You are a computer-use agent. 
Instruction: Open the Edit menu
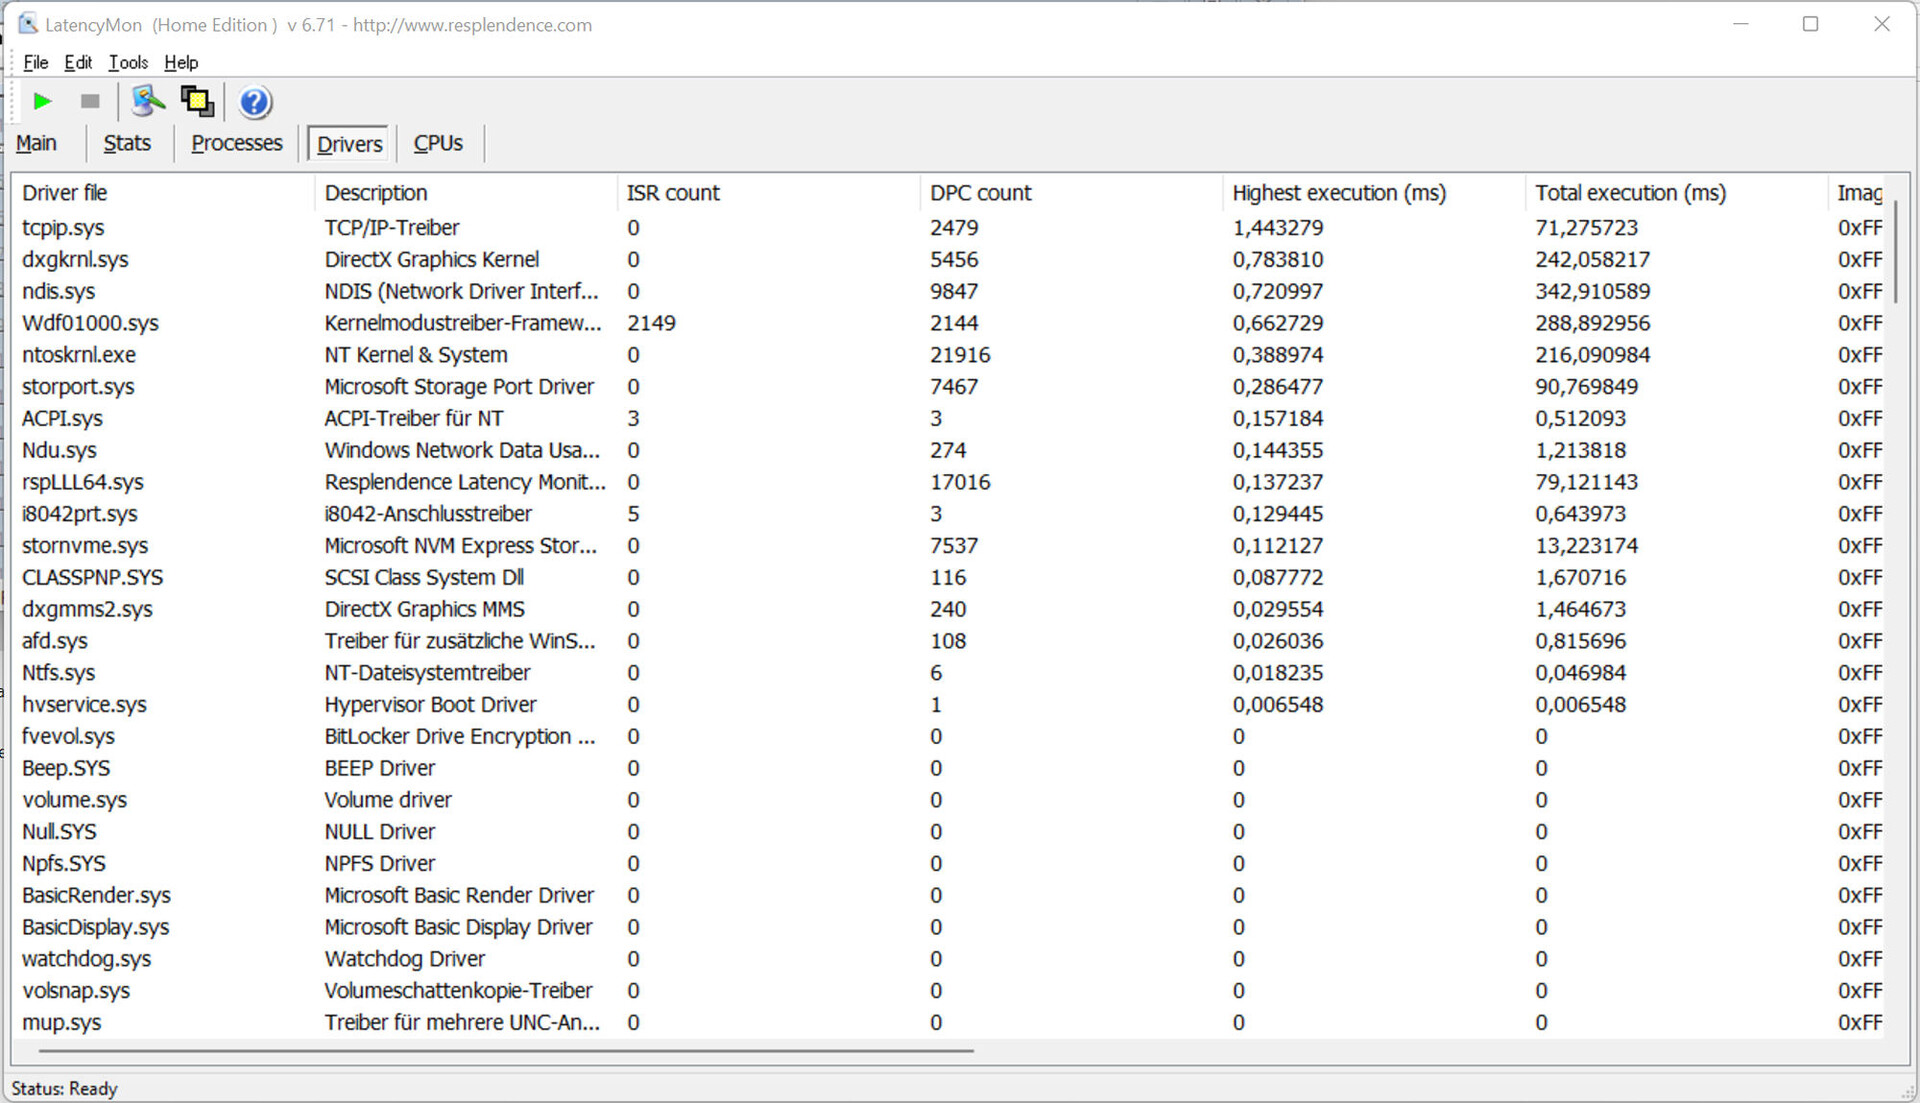click(x=78, y=62)
